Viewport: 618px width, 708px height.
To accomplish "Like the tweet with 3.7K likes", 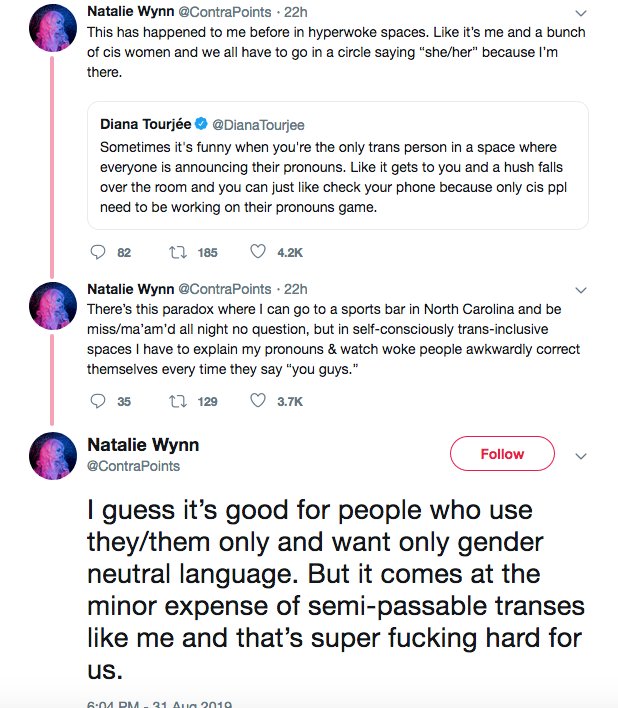I will point(257,401).
